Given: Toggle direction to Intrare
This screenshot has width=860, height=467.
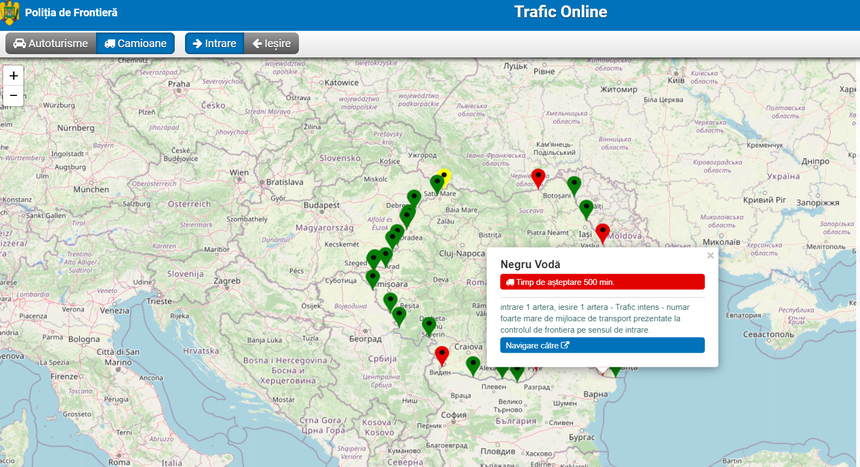Looking at the screenshot, I should coord(213,44).
